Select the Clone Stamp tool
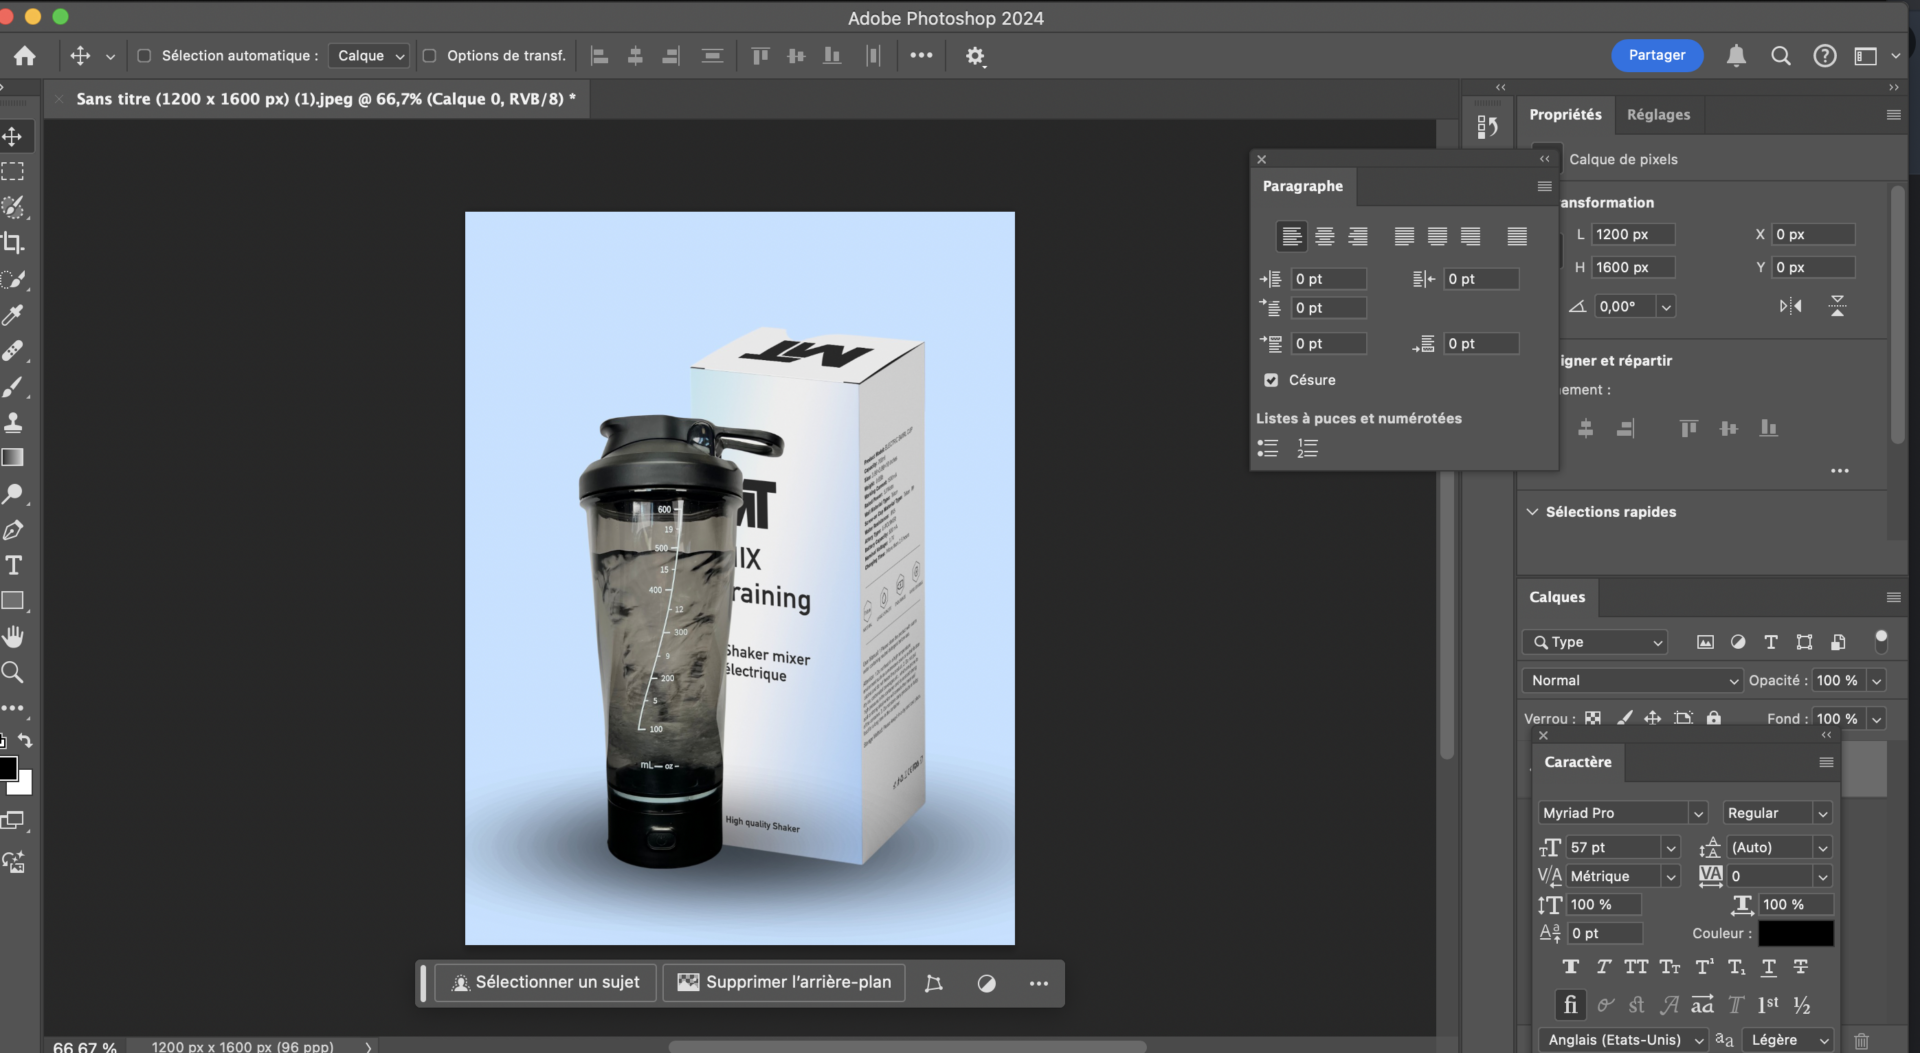Viewport: 1920px width, 1053px height. click(13, 422)
